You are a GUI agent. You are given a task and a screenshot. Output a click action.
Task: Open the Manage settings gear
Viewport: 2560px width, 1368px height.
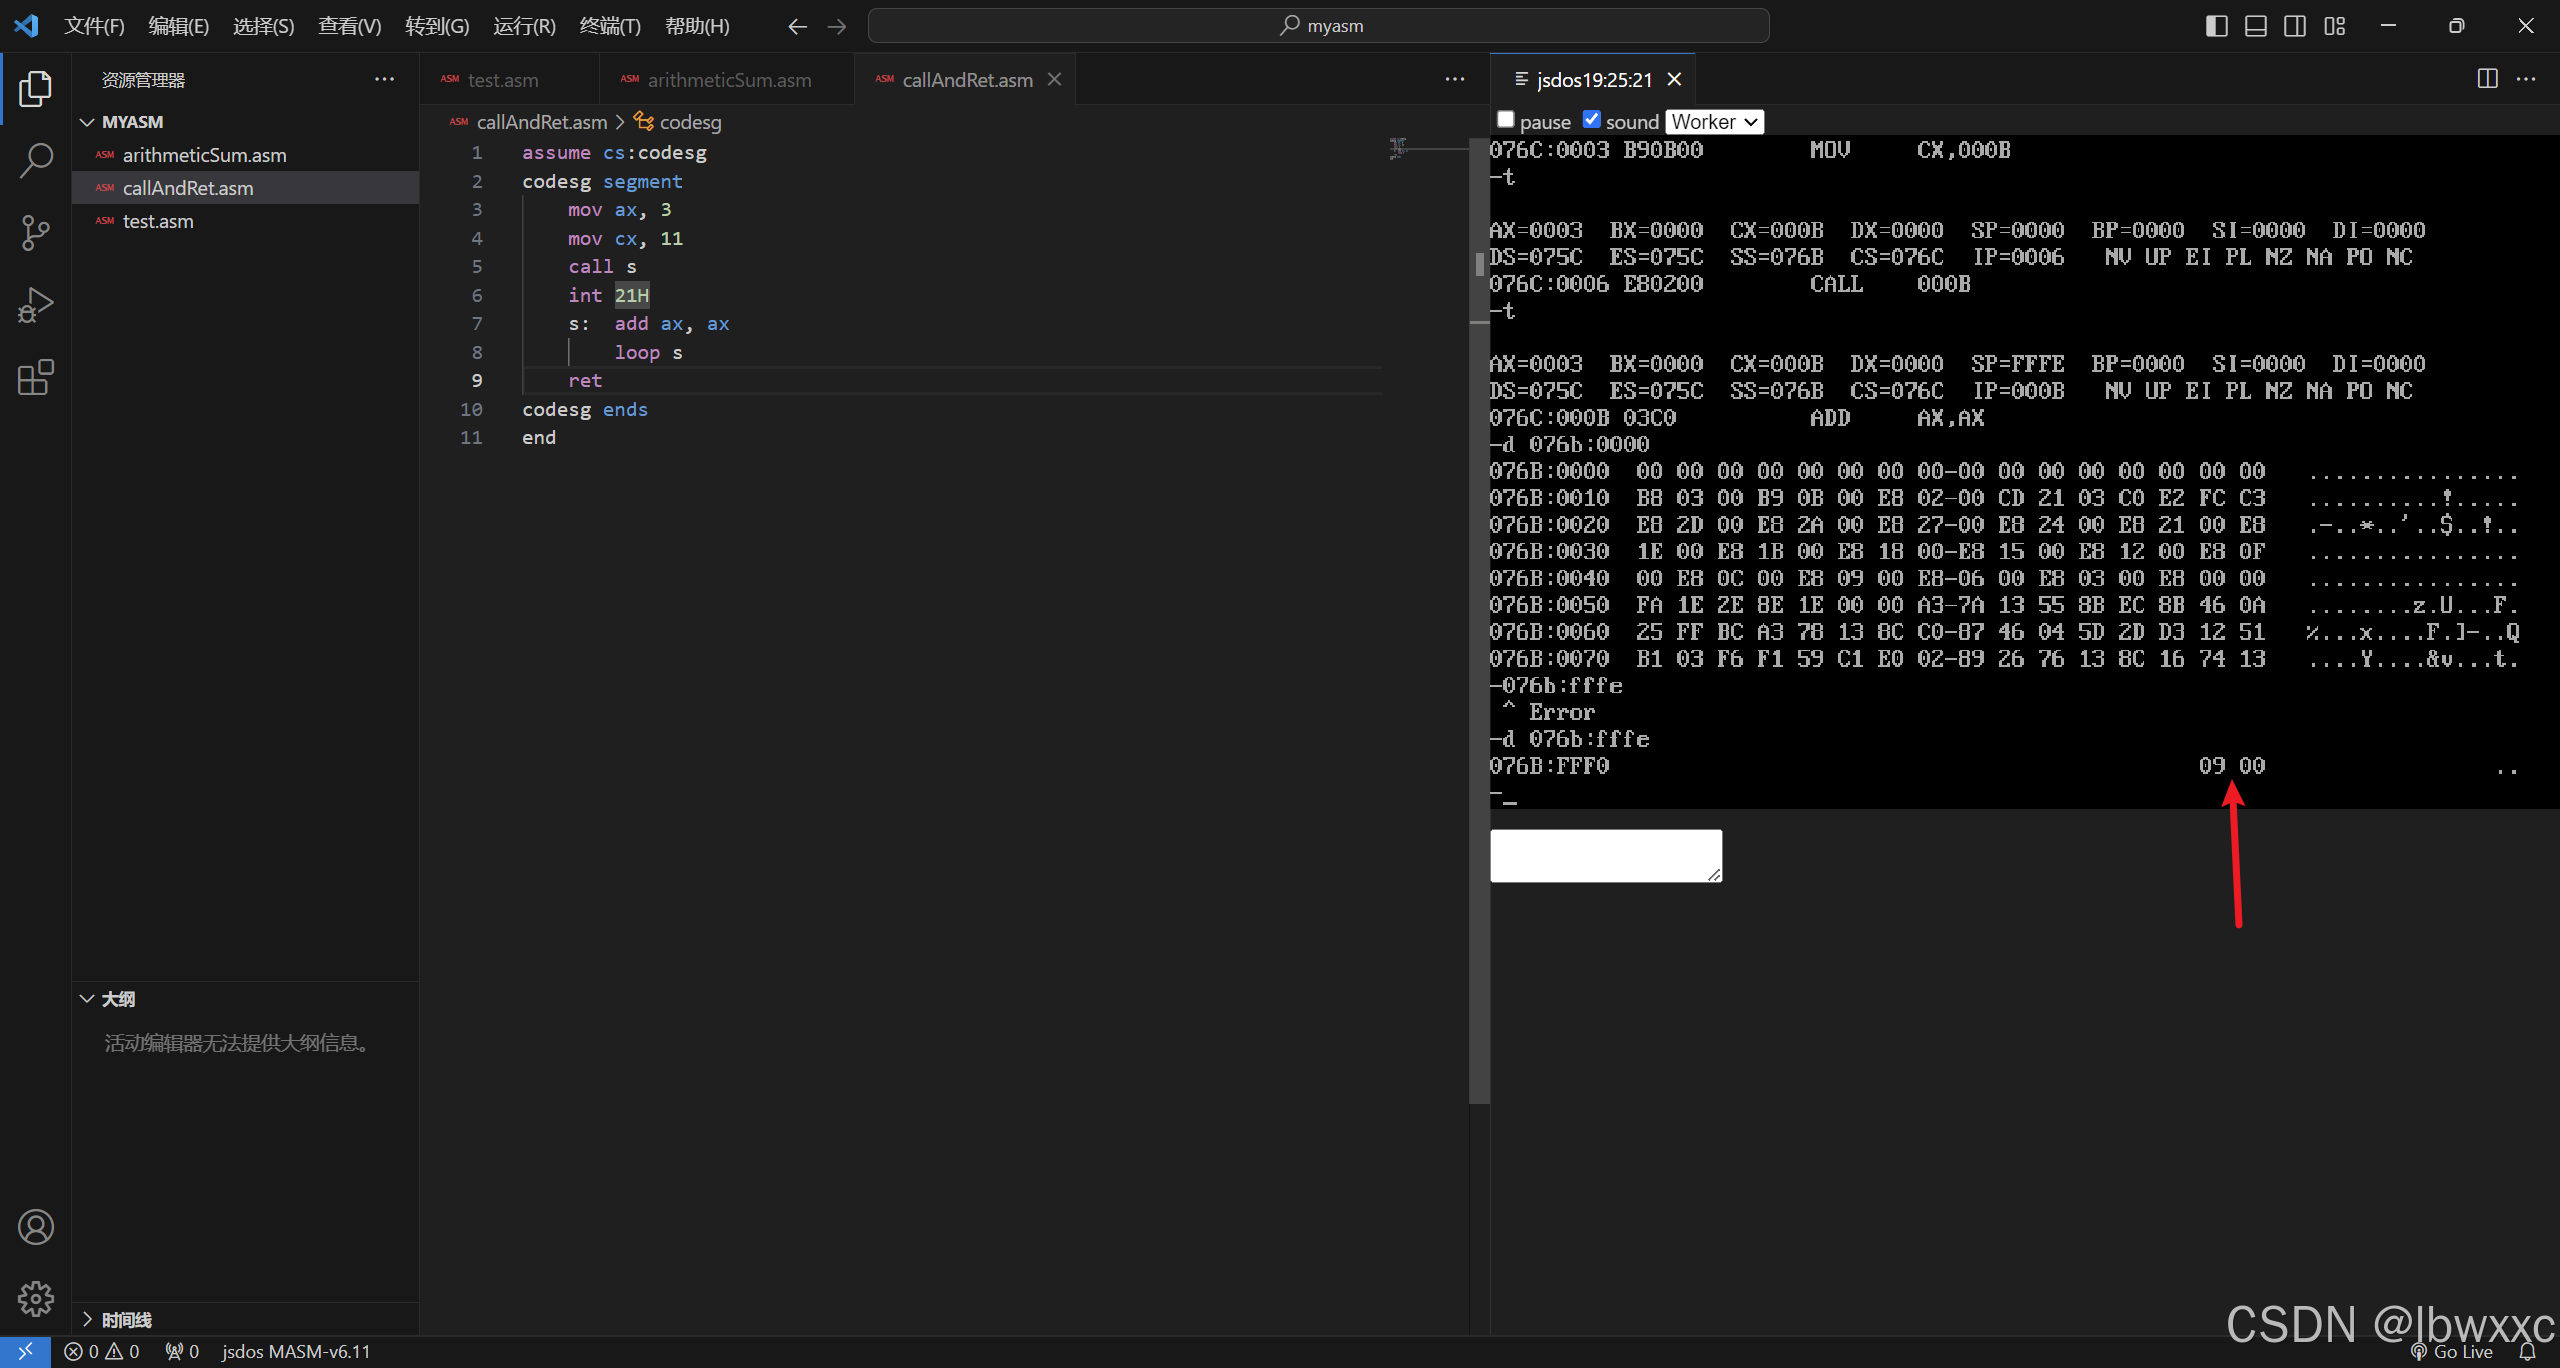click(36, 1299)
